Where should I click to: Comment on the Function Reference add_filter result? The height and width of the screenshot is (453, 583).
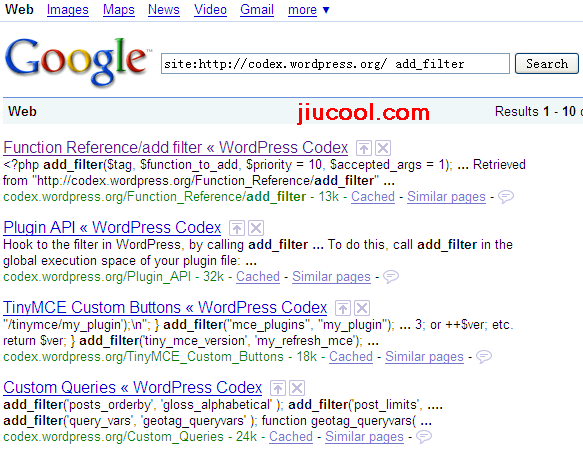(506, 196)
